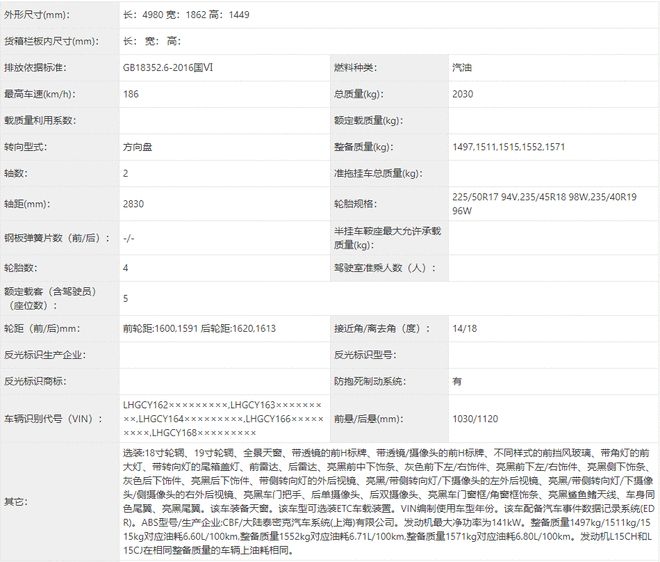This screenshot has width=660, height=562.
Task: Select the axle count value 2
Action: pyautogui.click(x=125, y=173)
